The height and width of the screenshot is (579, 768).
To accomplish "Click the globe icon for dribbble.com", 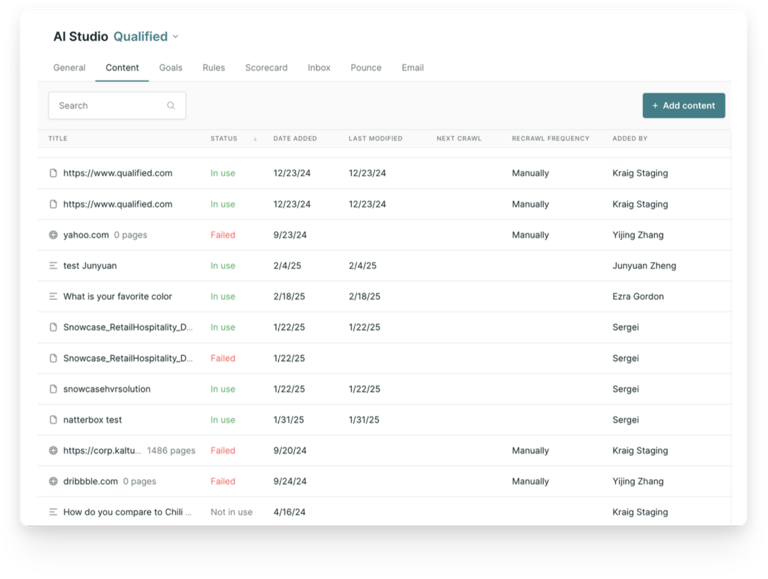I will point(53,481).
